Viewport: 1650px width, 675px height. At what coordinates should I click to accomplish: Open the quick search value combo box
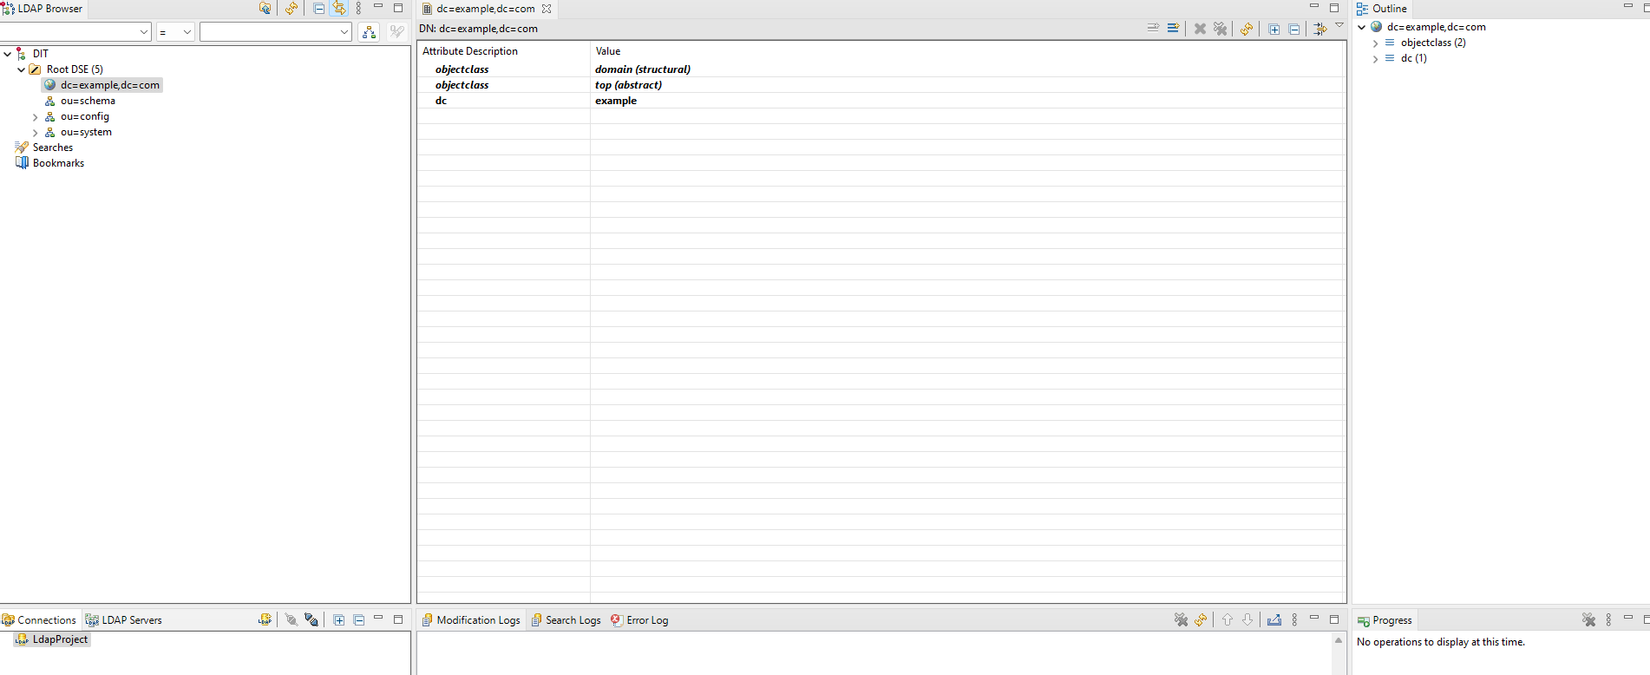275,32
